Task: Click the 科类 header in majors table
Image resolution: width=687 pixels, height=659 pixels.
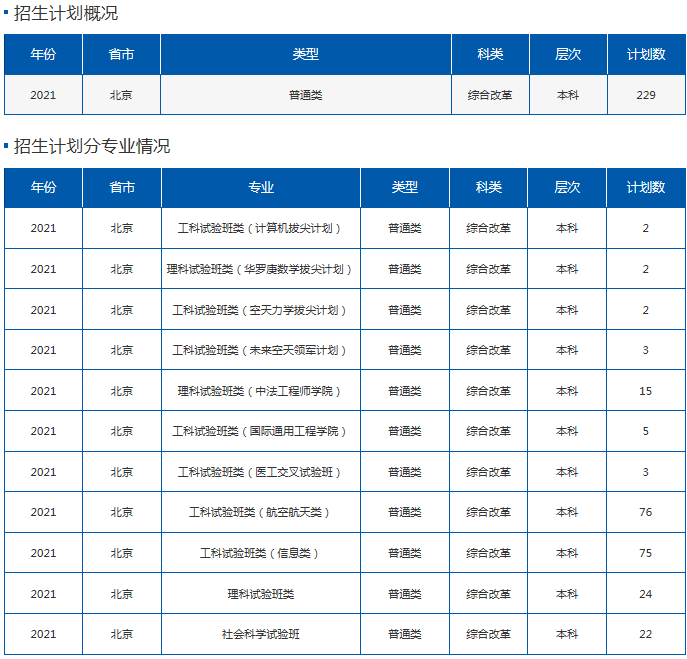Action: (x=489, y=188)
